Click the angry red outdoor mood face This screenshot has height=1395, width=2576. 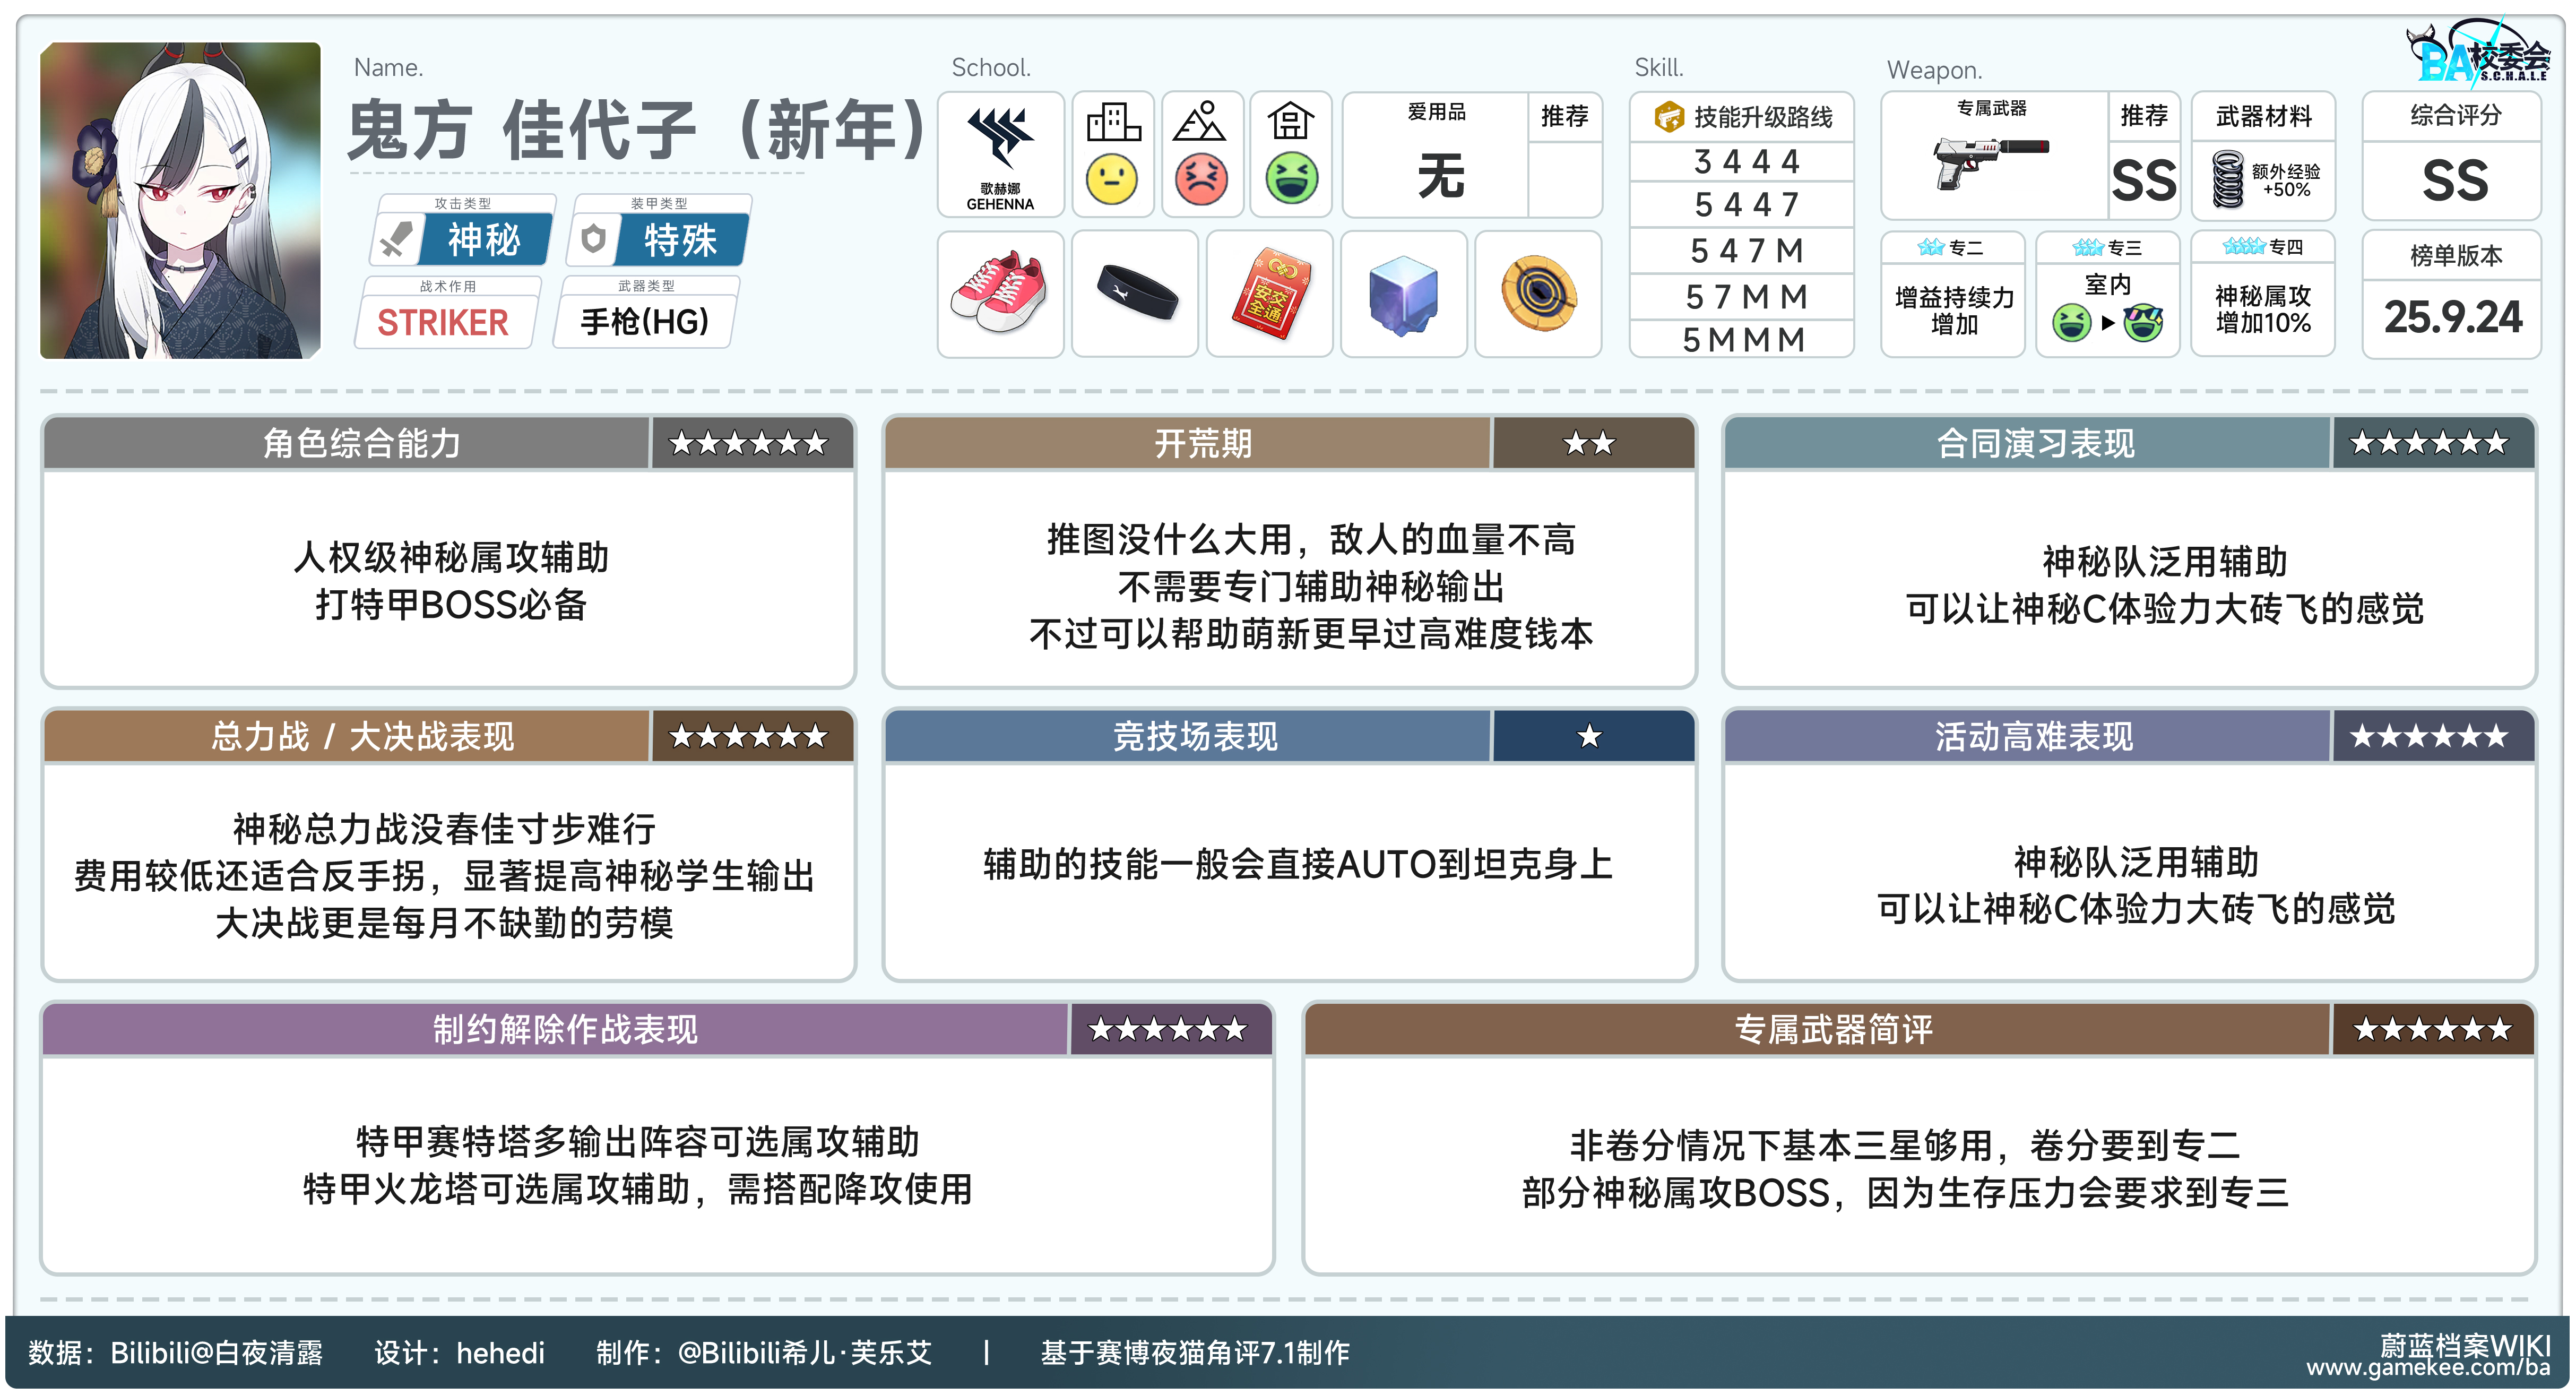1201,180
